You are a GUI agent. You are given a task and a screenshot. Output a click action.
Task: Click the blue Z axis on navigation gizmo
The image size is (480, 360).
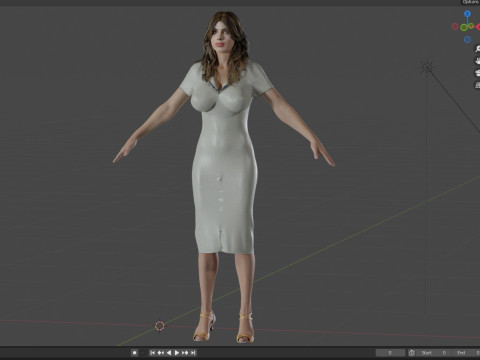[x=467, y=14]
